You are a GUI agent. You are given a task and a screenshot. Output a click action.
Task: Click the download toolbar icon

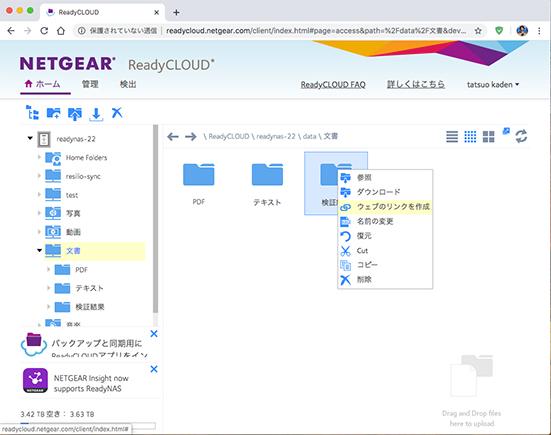96,114
